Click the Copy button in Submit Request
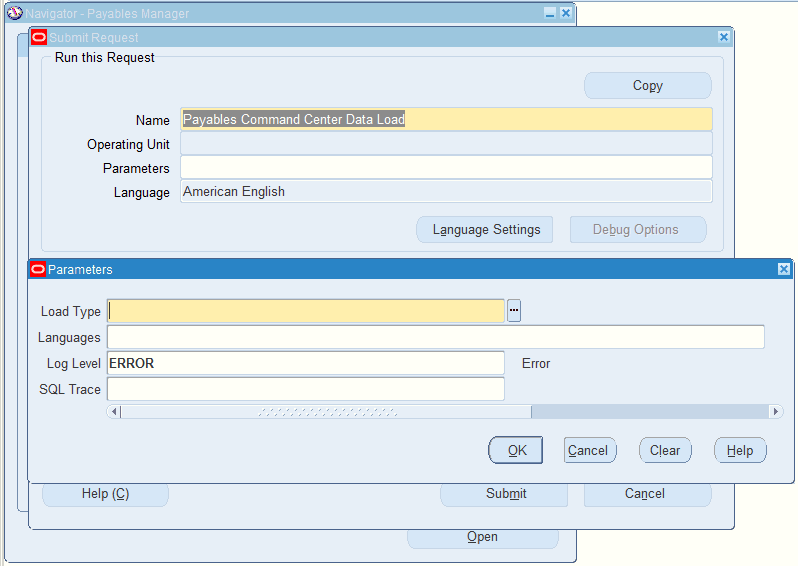The image size is (798, 566). pyautogui.click(x=648, y=86)
